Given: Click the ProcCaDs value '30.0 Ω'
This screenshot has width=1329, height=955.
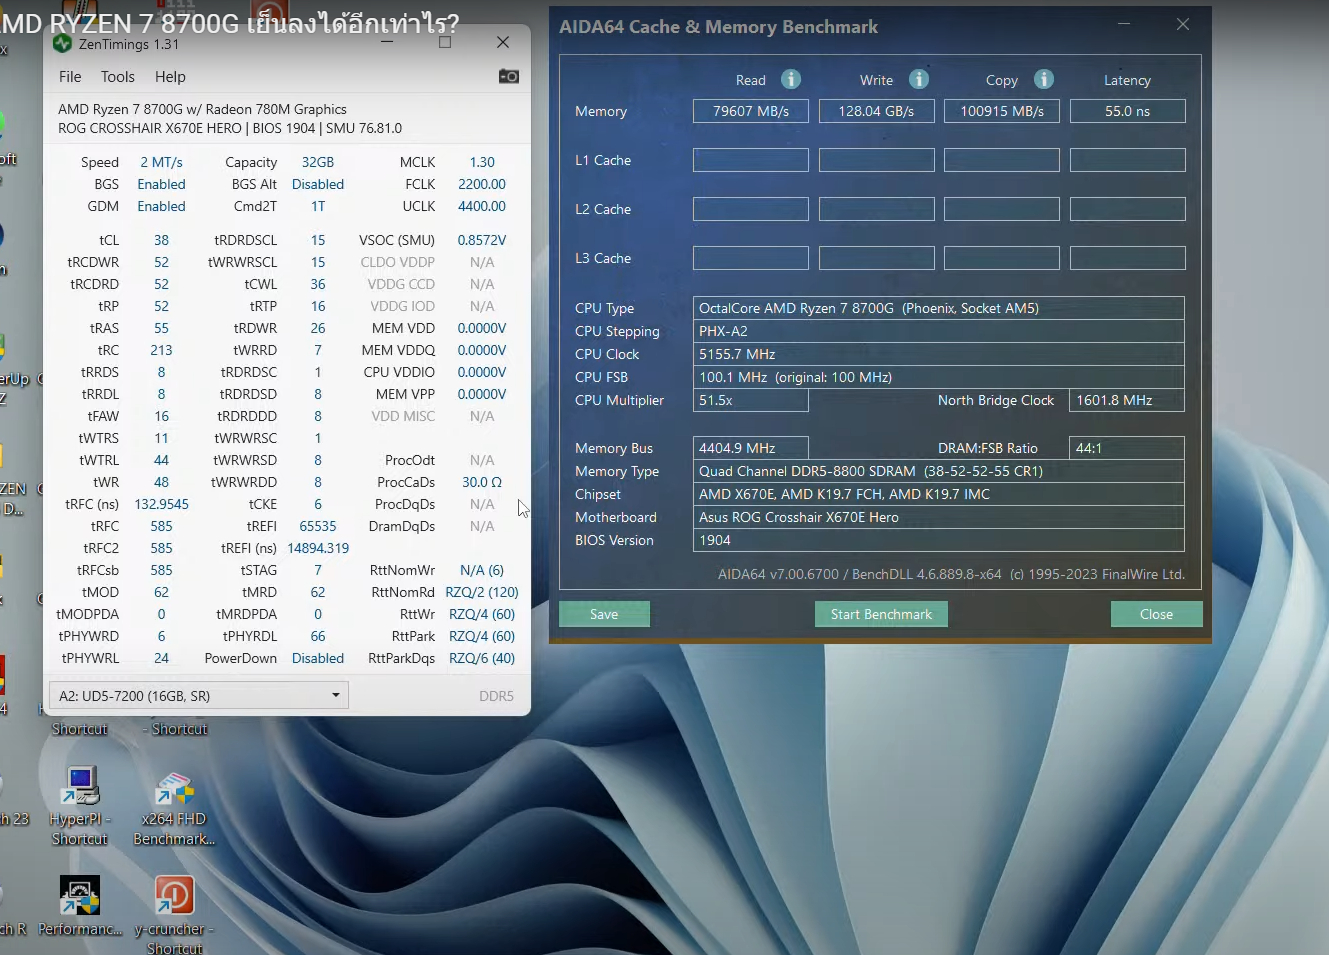Looking at the screenshot, I should pos(482,482).
